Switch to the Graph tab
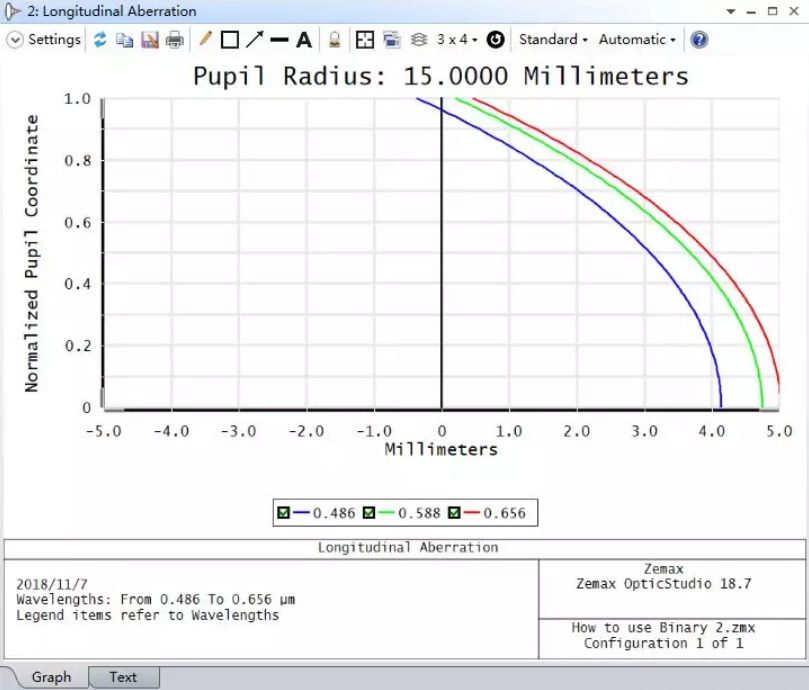The image size is (809, 690). point(51,677)
